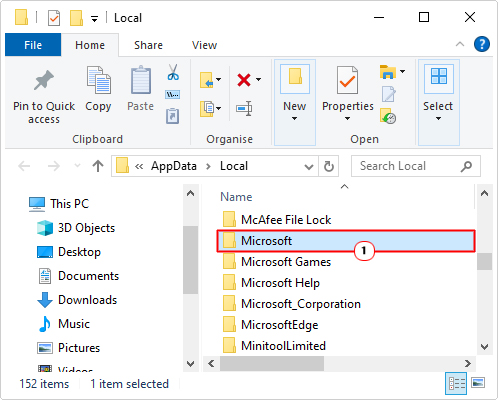
Task: Open the Recent locations dropdown arrow
Action: (77, 165)
